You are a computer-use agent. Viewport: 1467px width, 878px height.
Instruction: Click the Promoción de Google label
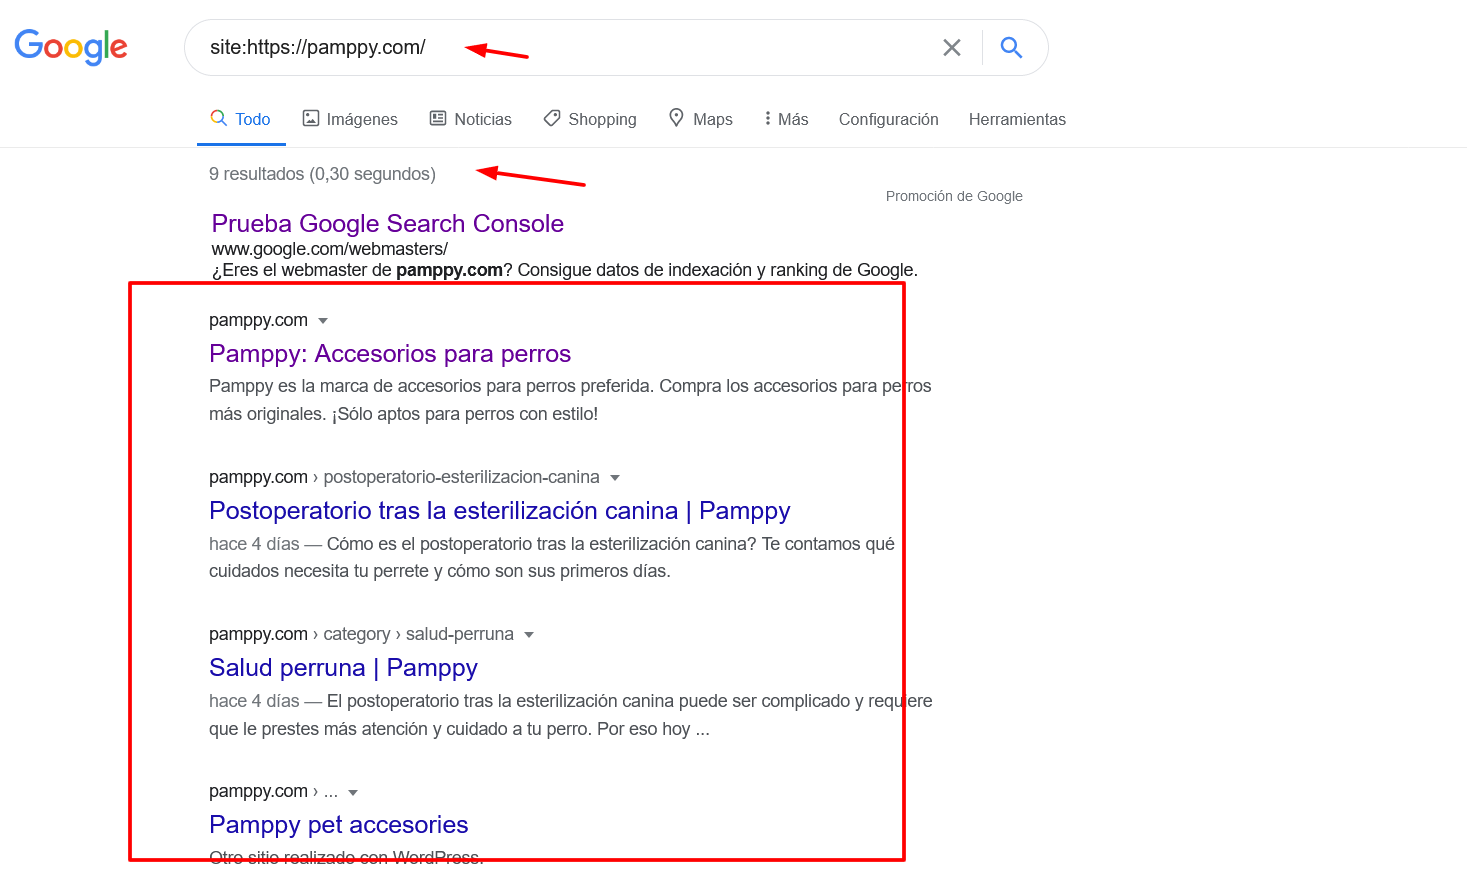[954, 196]
